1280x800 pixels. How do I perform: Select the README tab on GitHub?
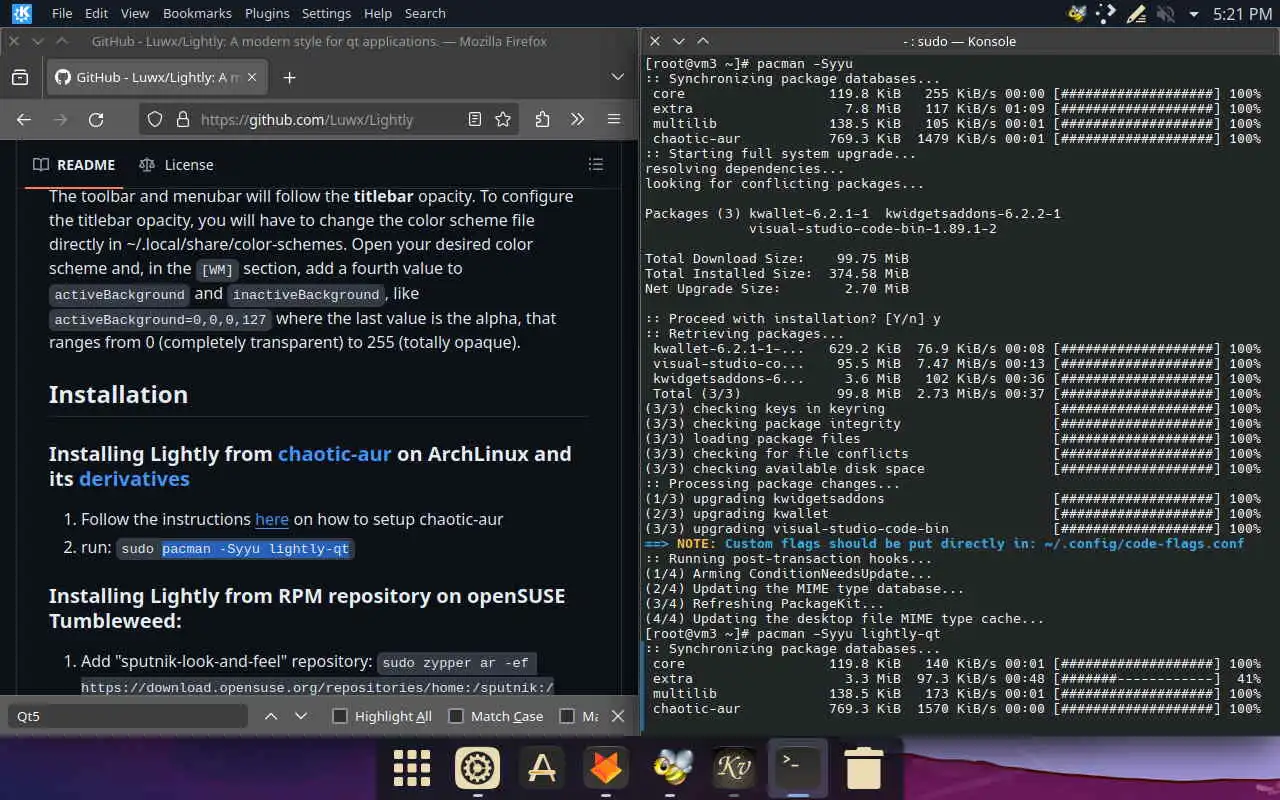pyautogui.click(x=75, y=165)
